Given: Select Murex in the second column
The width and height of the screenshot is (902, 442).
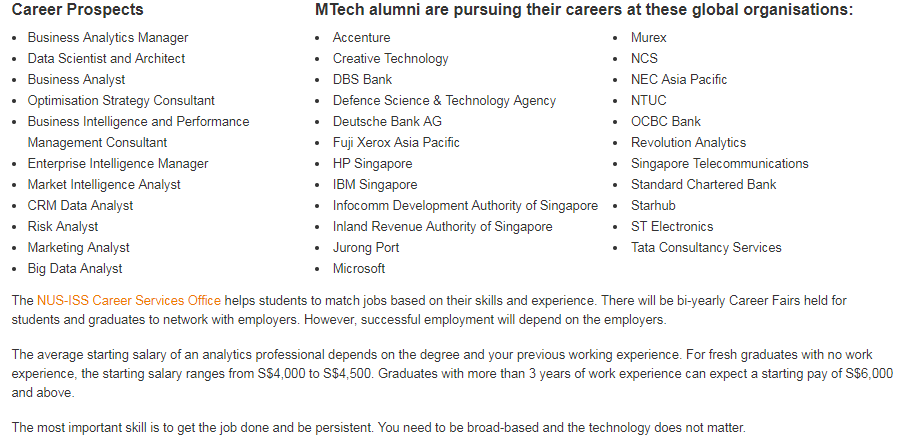Looking at the screenshot, I should [648, 37].
